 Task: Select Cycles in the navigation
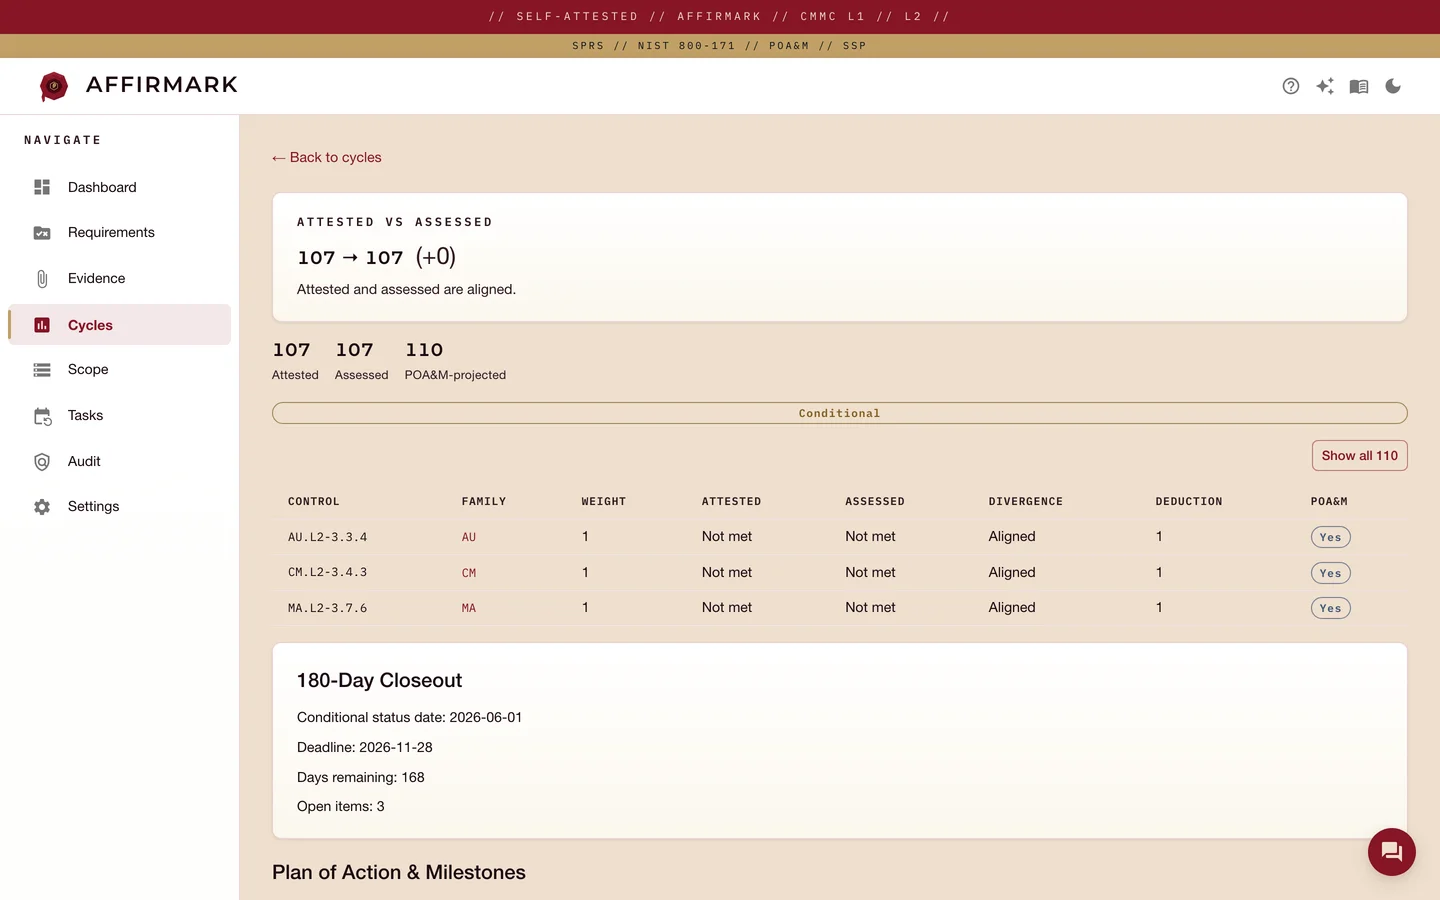coord(119,325)
